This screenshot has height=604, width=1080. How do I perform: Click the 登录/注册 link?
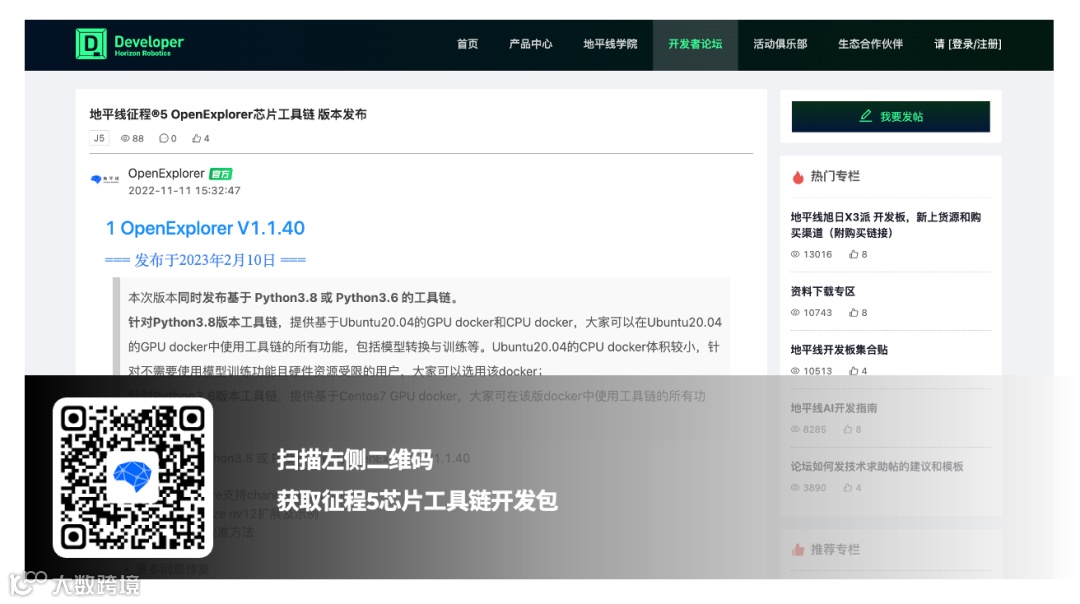tap(975, 44)
